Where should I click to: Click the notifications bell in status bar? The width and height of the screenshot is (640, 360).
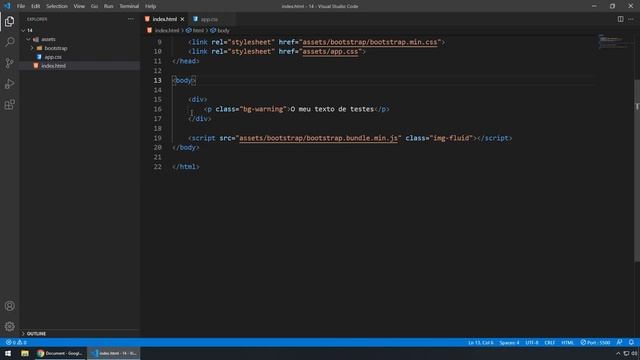(x=631, y=342)
